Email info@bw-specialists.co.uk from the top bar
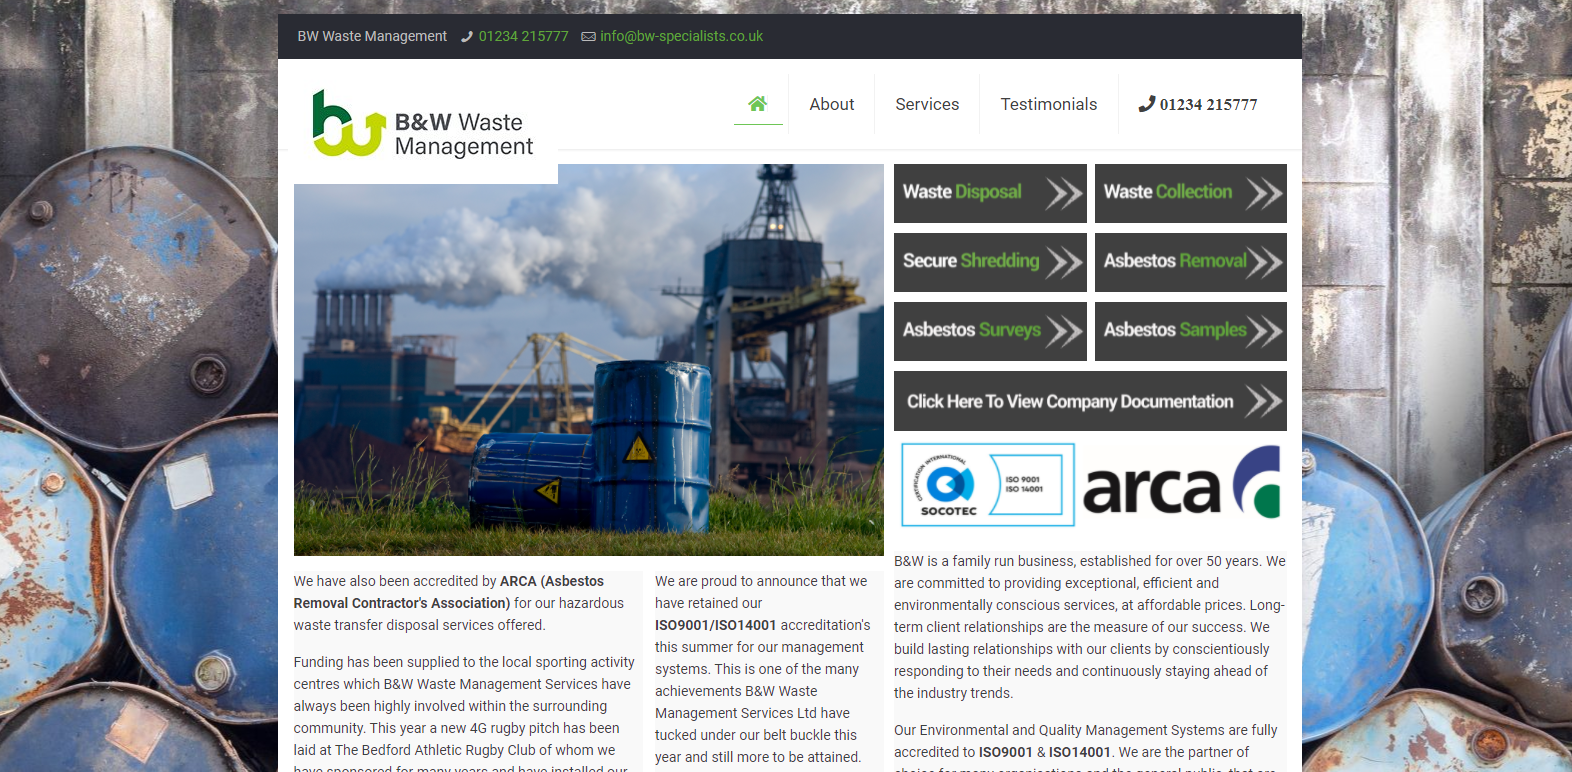This screenshot has width=1572, height=772. tap(681, 36)
